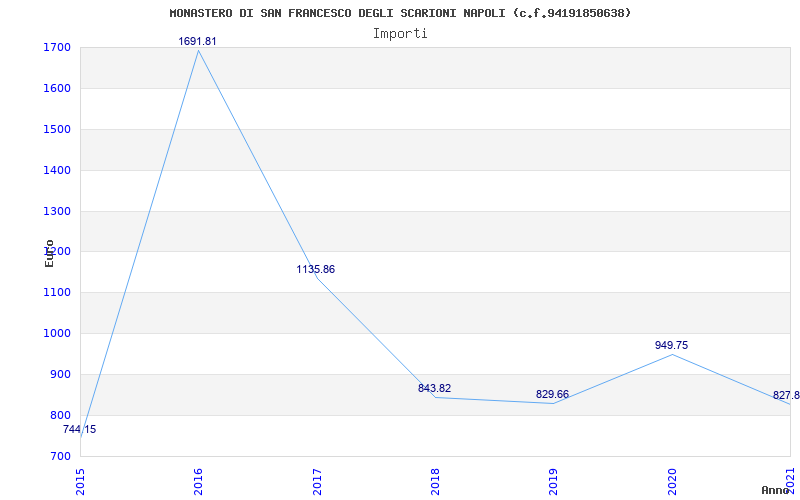
Task: Click the 2015 x-axis label
Action: (x=80, y=482)
